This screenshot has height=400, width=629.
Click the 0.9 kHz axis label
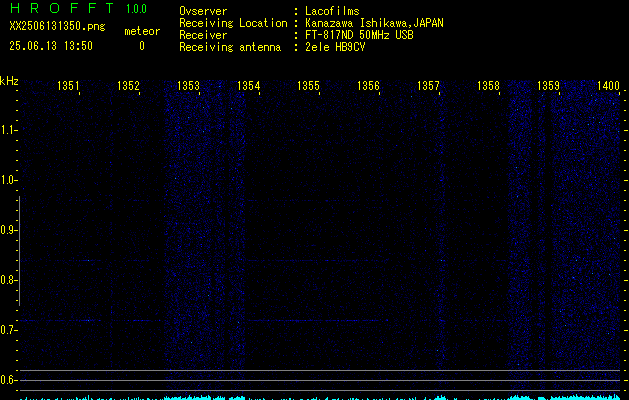tap(7, 230)
